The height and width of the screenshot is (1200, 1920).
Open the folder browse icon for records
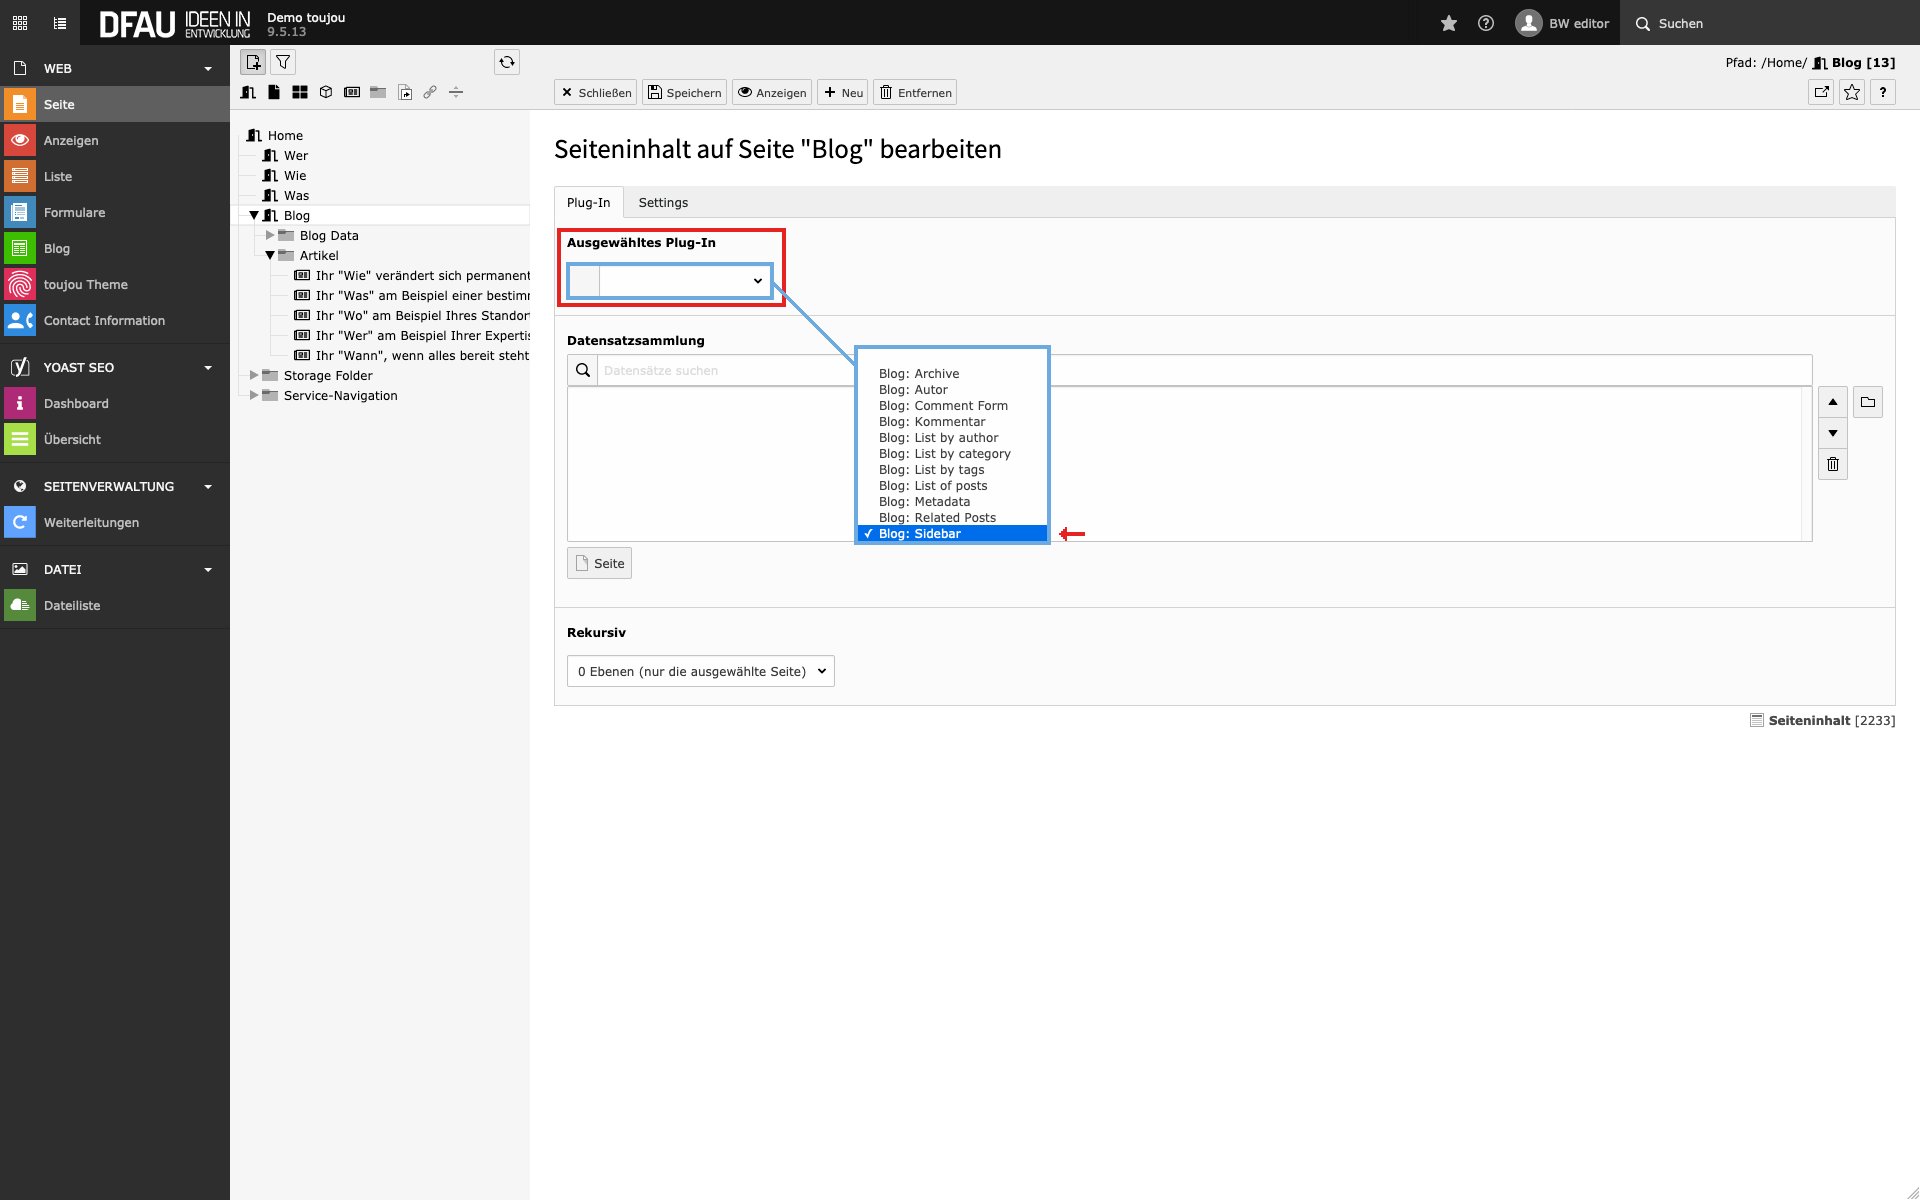coord(1867,402)
